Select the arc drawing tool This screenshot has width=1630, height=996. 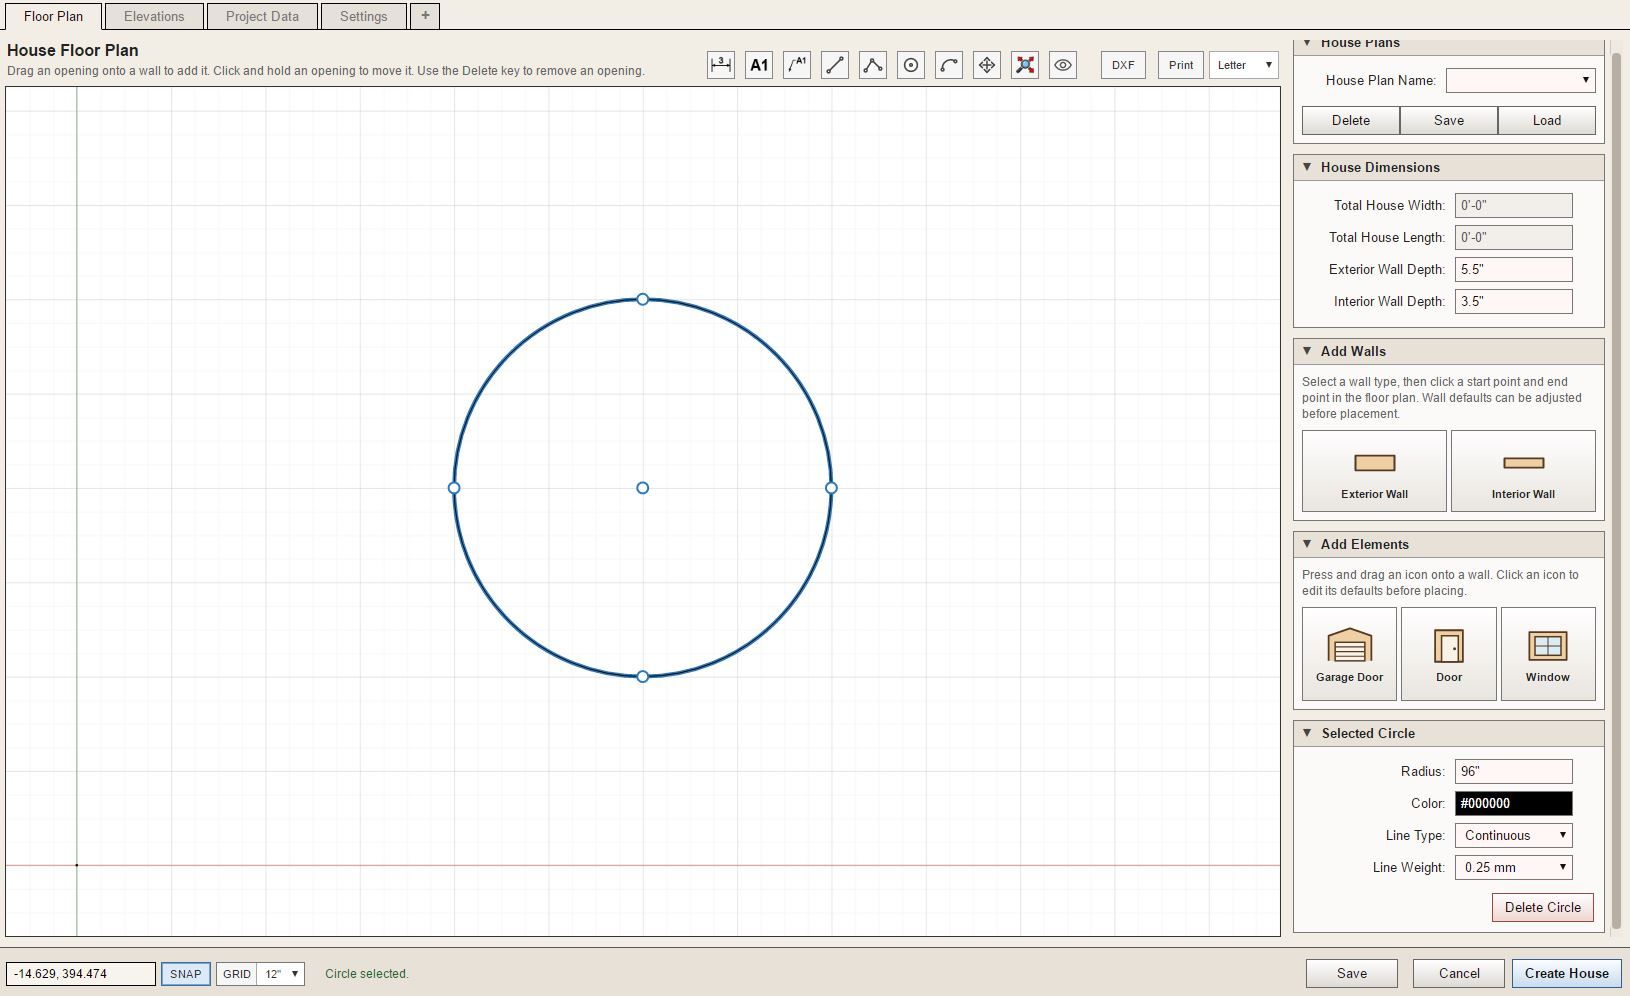[949, 65]
